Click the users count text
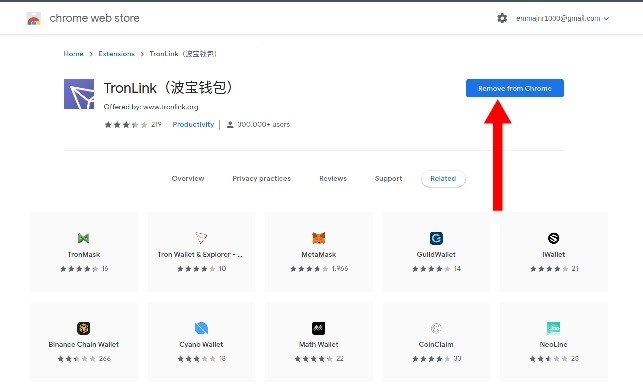 pos(264,124)
